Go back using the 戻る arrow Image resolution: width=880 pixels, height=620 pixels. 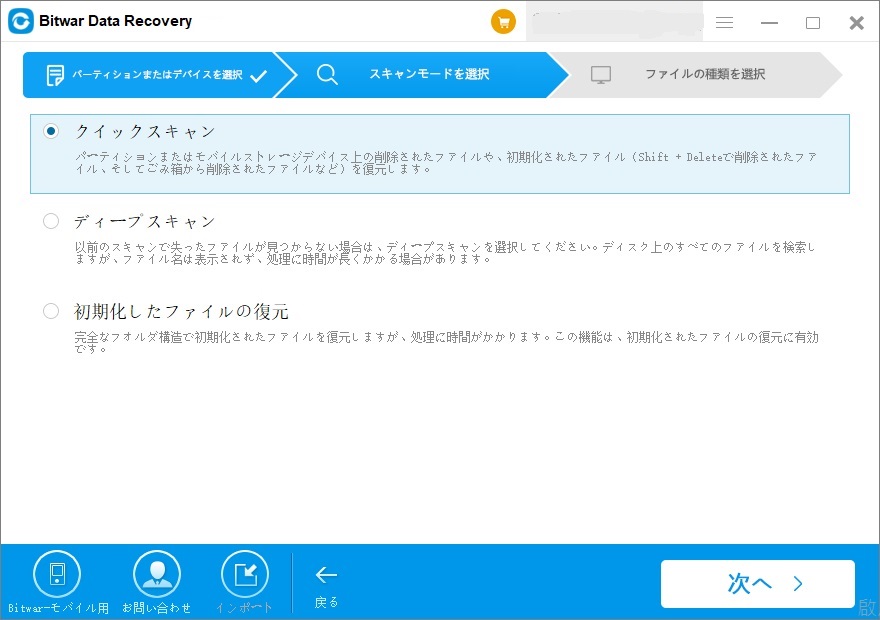click(x=326, y=575)
